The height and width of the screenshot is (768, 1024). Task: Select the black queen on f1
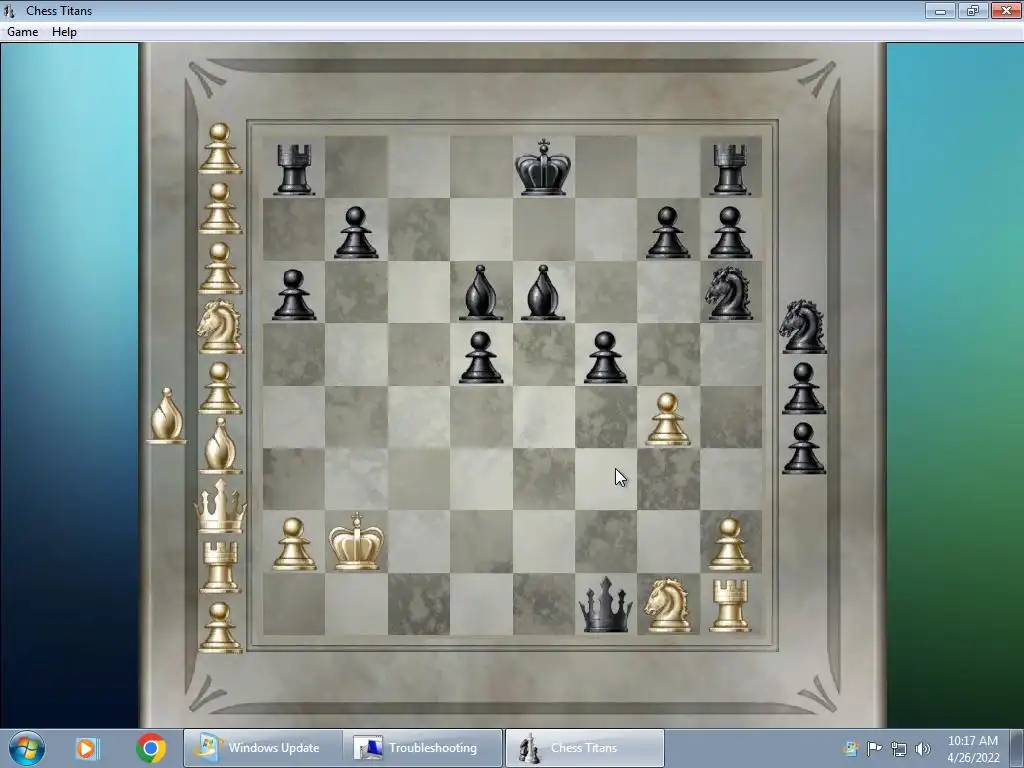605,604
